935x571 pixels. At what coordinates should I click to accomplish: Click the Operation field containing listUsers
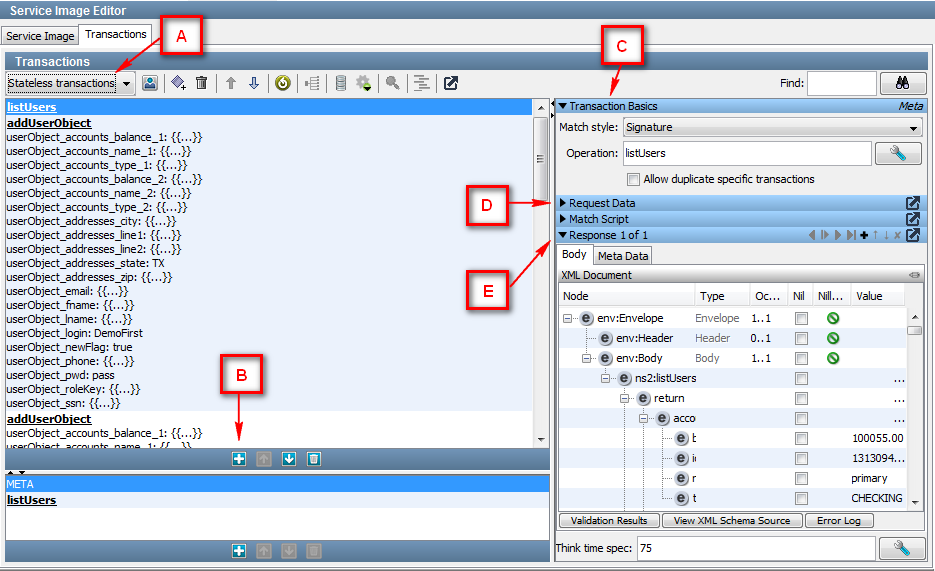[747, 153]
